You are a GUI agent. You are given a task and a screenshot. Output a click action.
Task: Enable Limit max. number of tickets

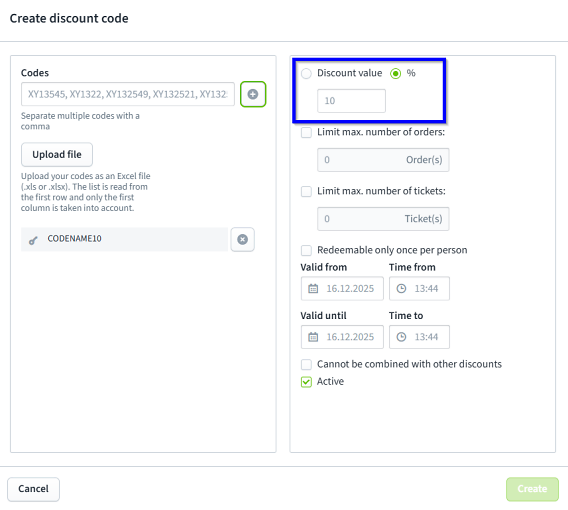pos(306,191)
